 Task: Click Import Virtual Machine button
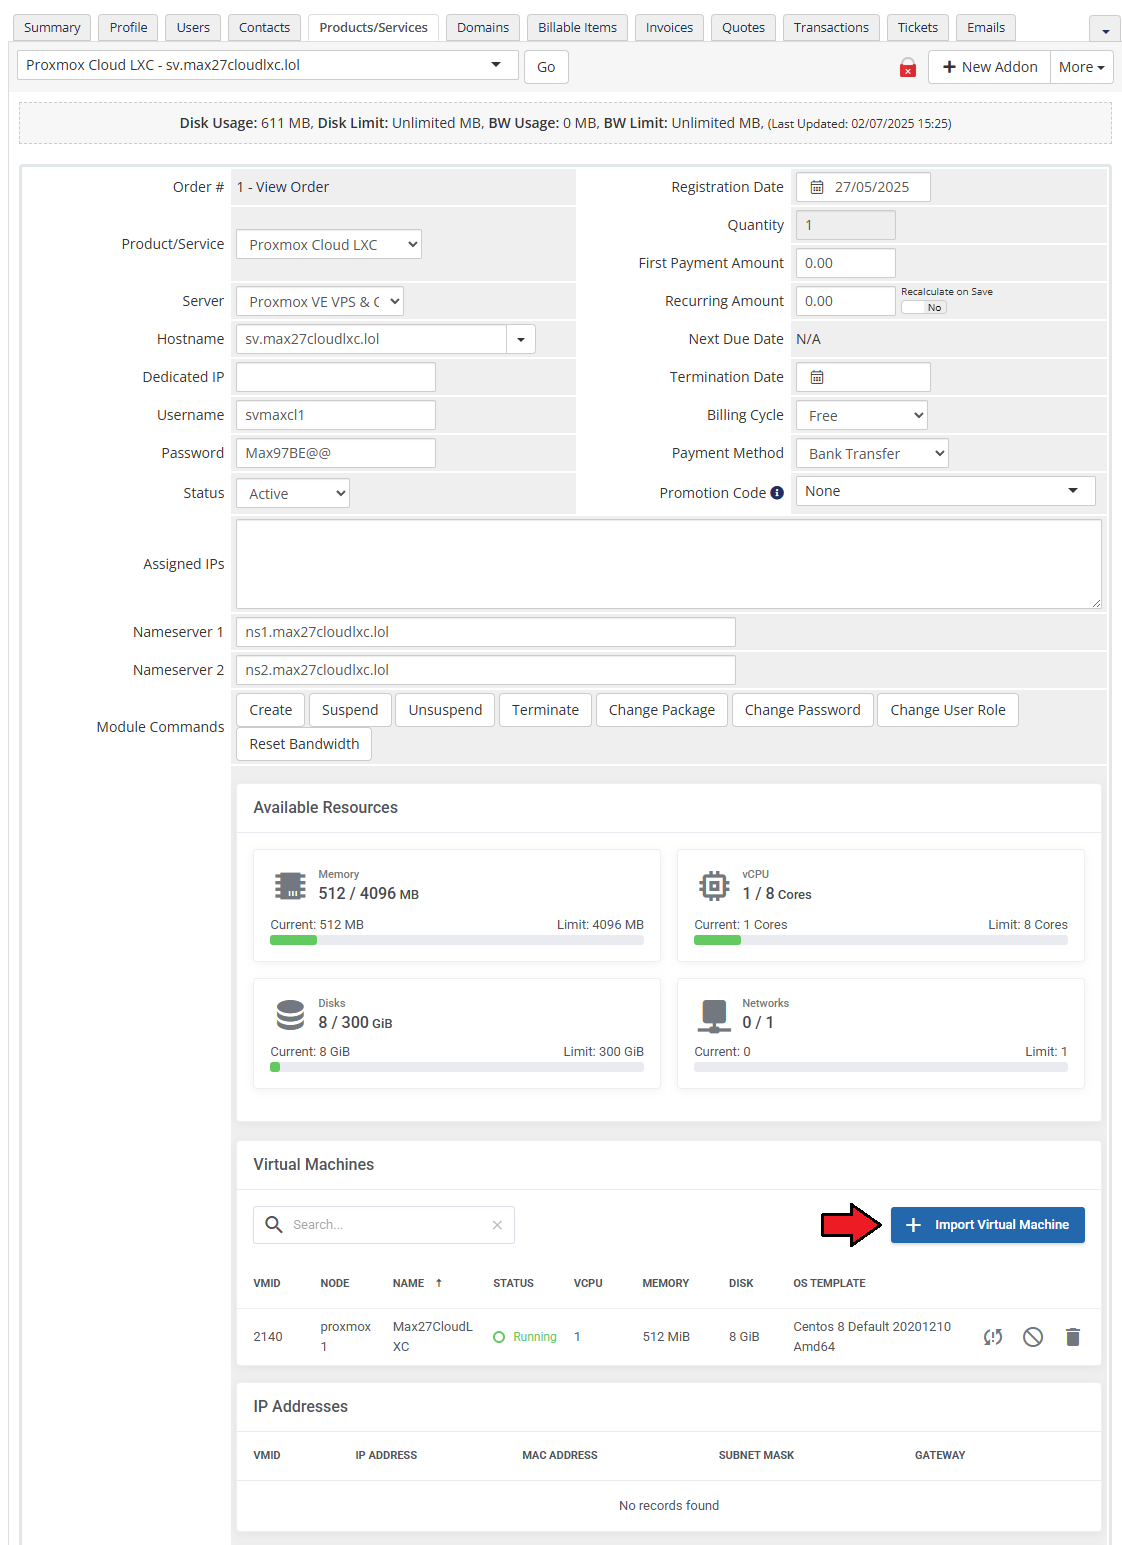(988, 1225)
